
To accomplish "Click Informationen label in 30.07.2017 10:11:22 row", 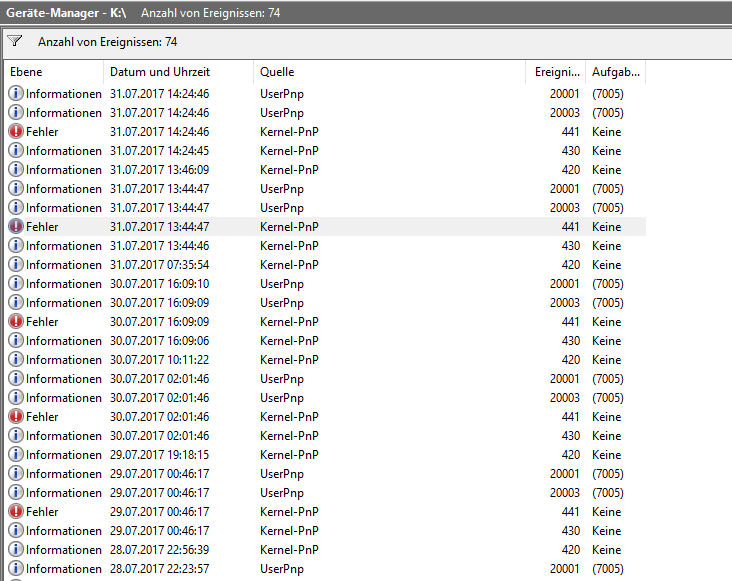I will pyautogui.click(x=64, y=360).
